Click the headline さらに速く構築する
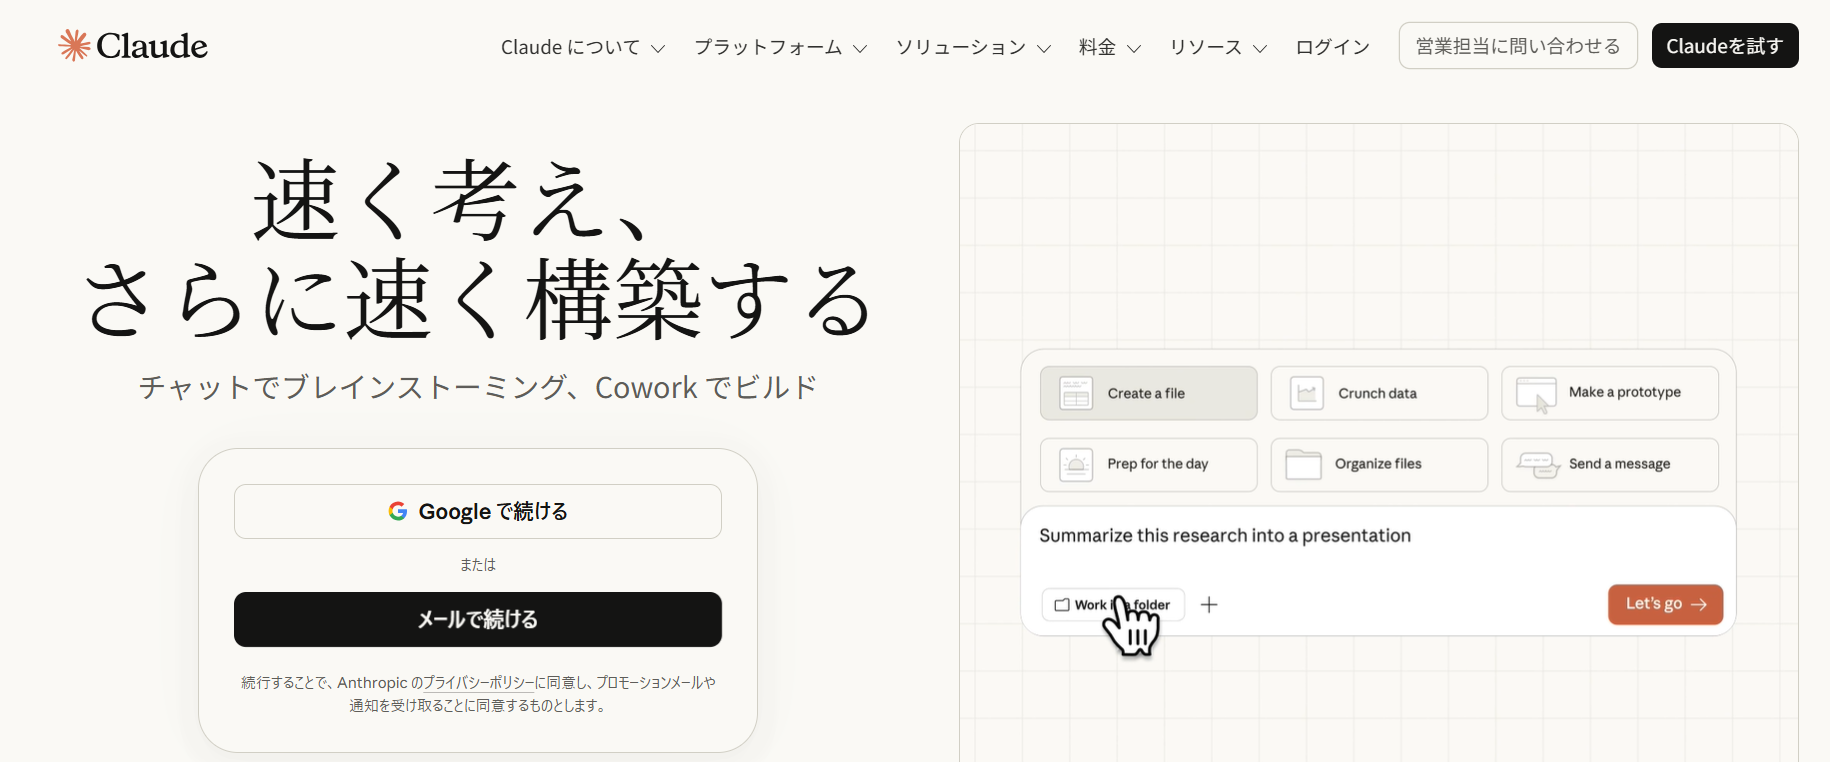 click(478, 299)
